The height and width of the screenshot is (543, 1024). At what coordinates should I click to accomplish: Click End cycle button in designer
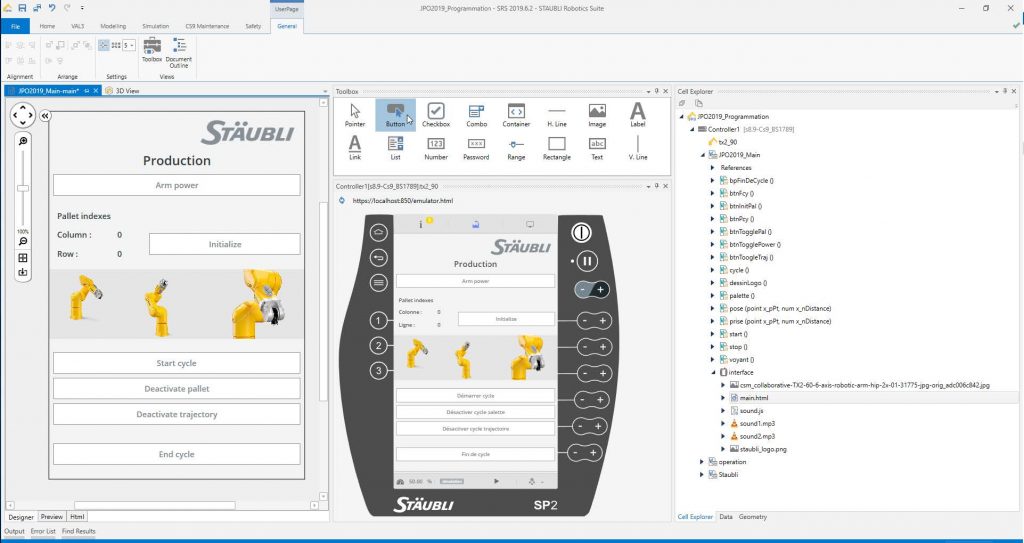[x=176, y=454]
